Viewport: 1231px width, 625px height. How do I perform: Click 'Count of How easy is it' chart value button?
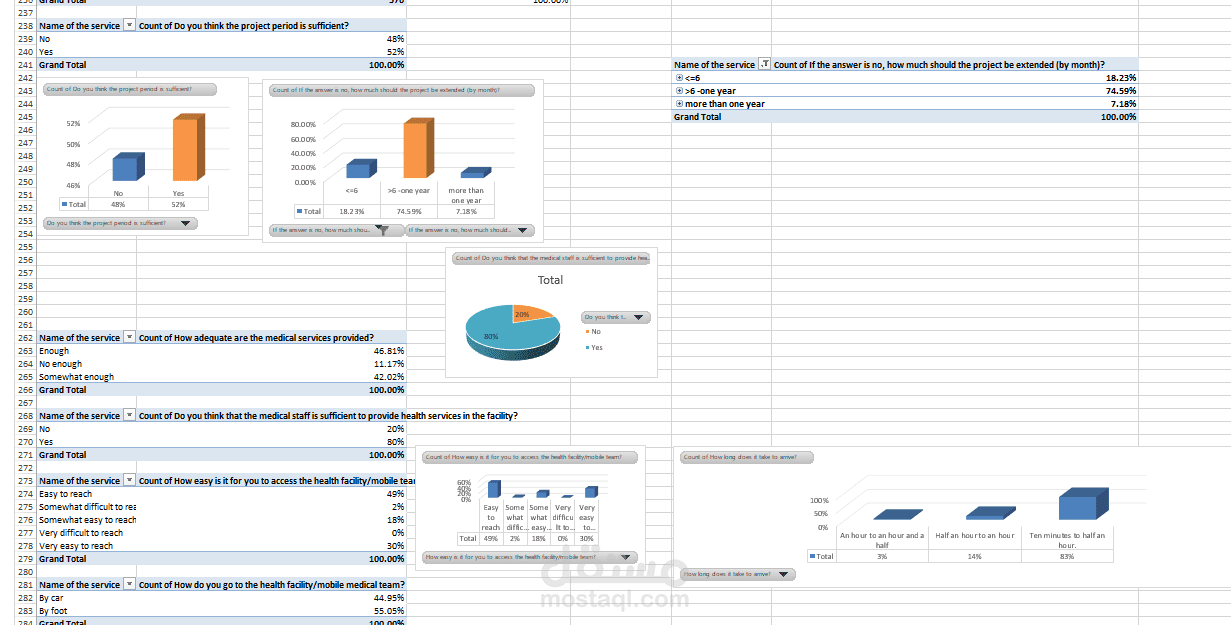click(x=529, y=457)
